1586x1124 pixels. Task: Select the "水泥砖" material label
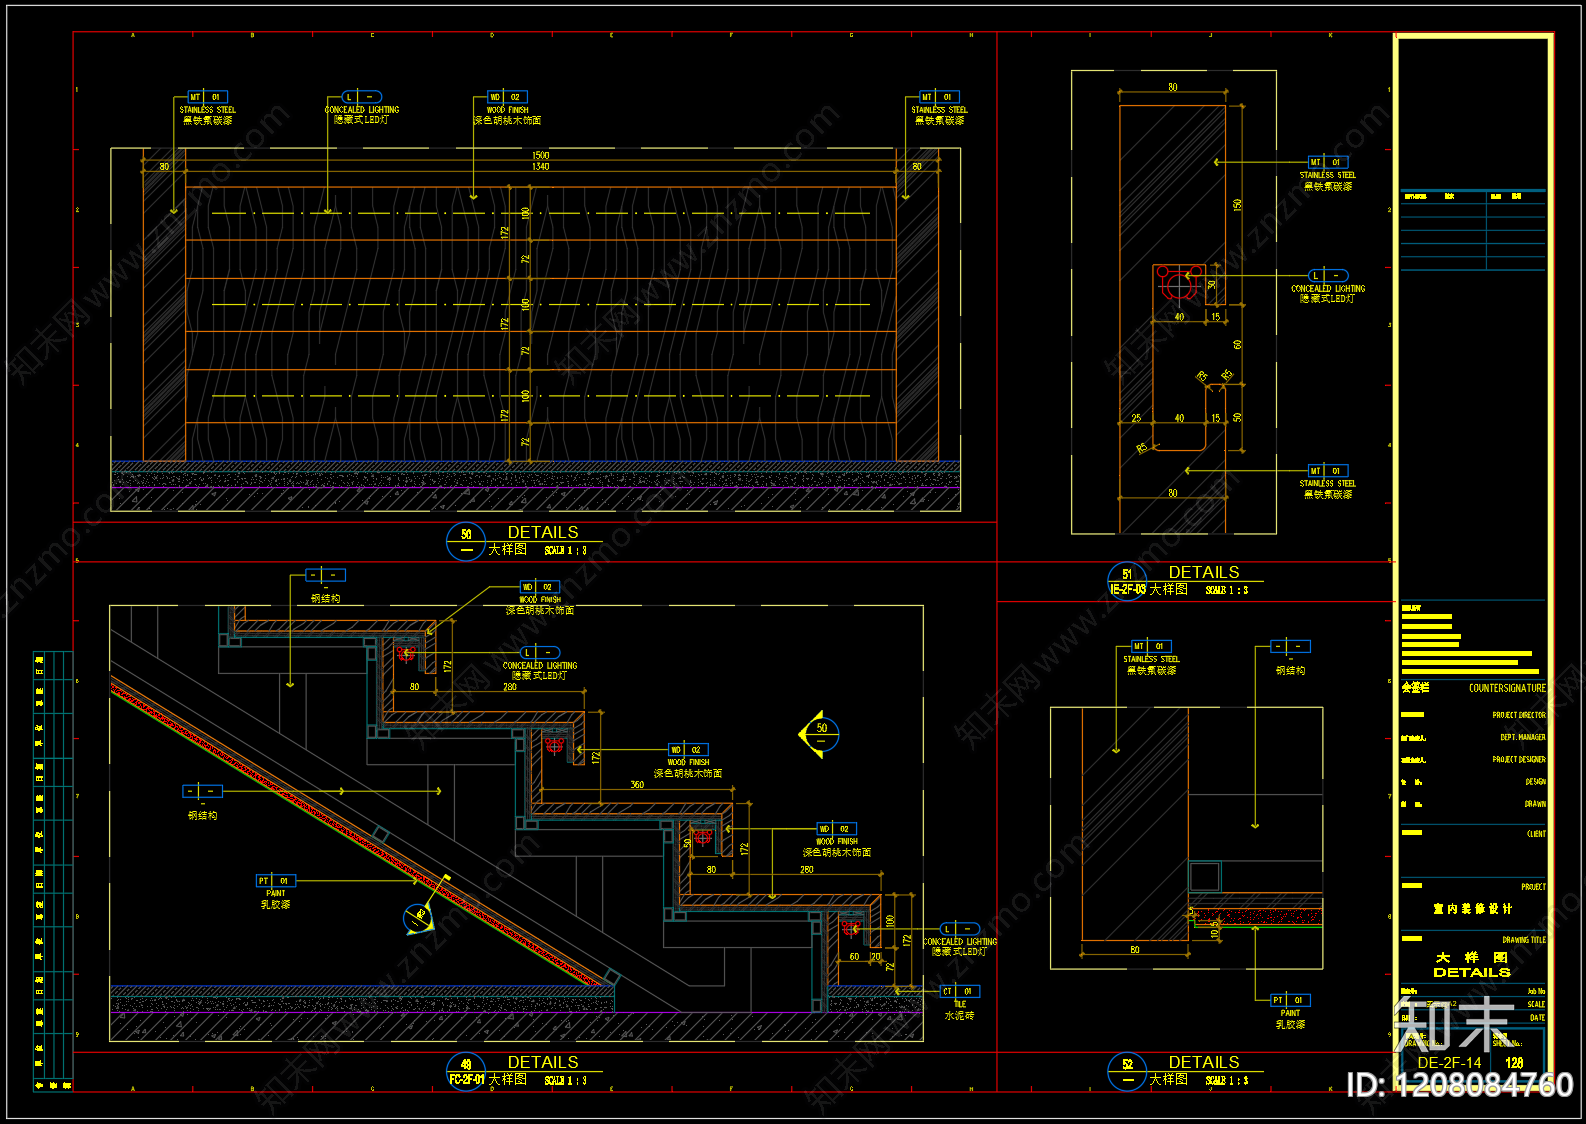coord(959,1015)
